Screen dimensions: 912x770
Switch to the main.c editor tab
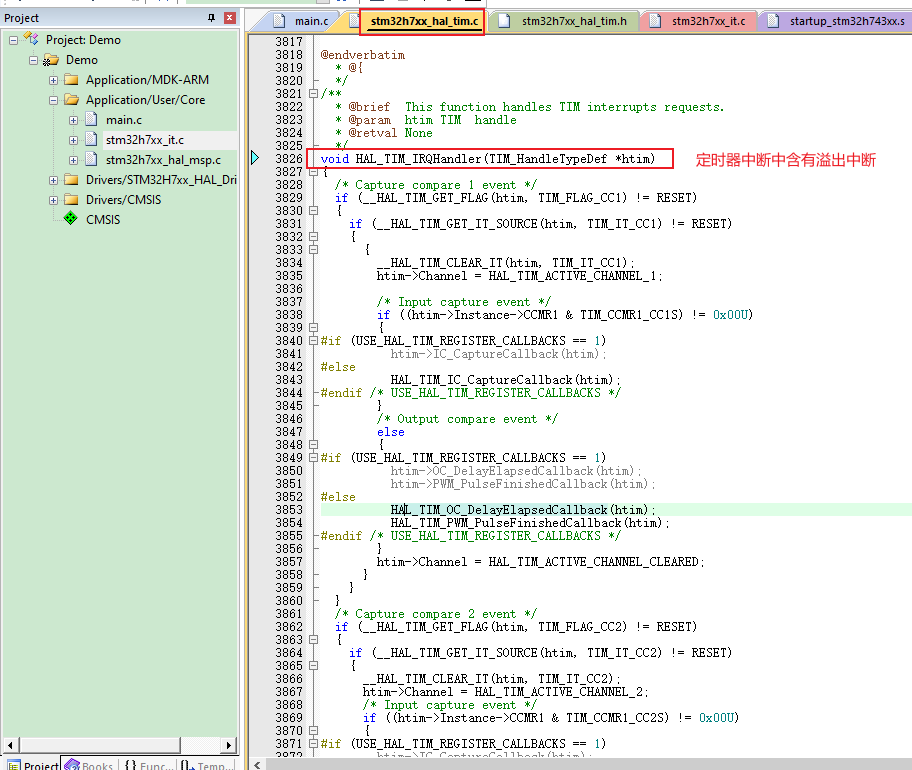coord(302,21)
